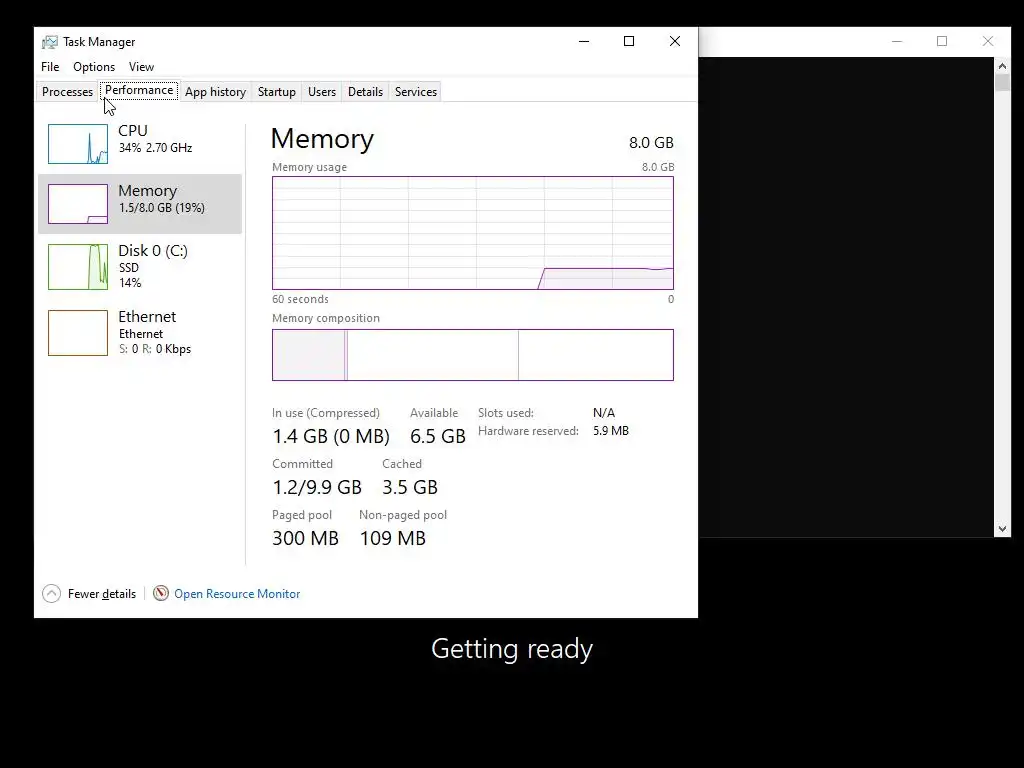1024x768 pixels.
Task: Click the '300 MB' paged pool value
Action: click(x=305, y=538)
